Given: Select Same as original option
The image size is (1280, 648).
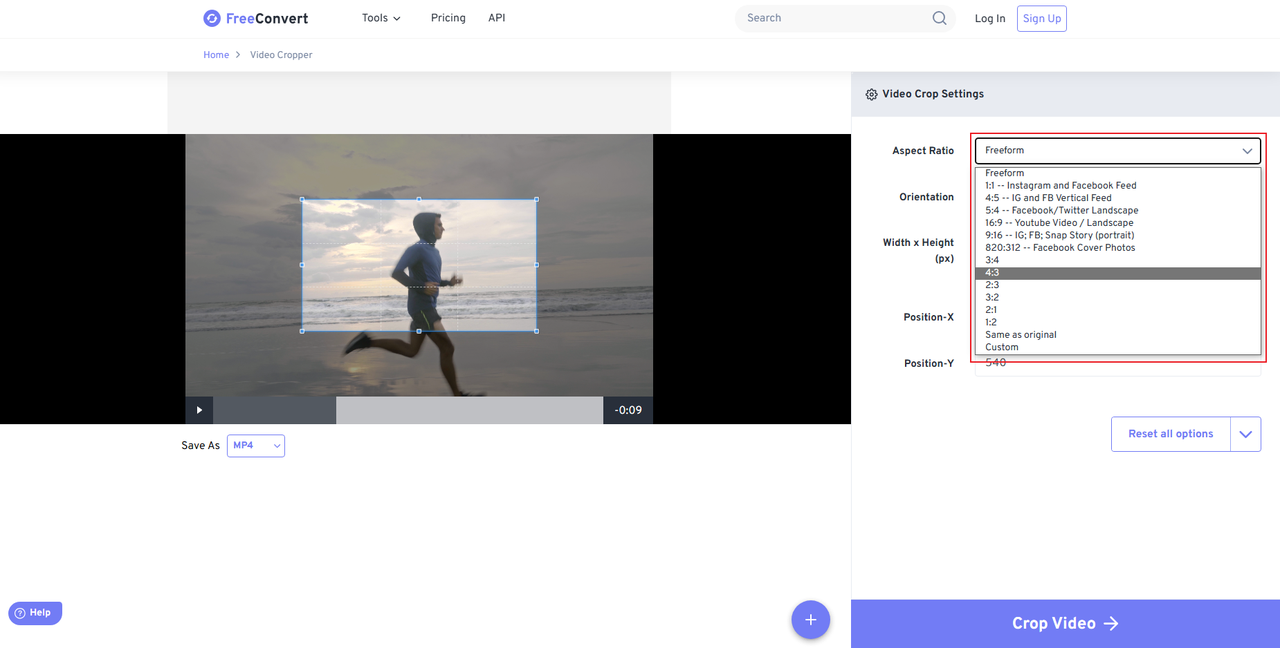Looking at the screenshot, I should [x=1118, y=335].
